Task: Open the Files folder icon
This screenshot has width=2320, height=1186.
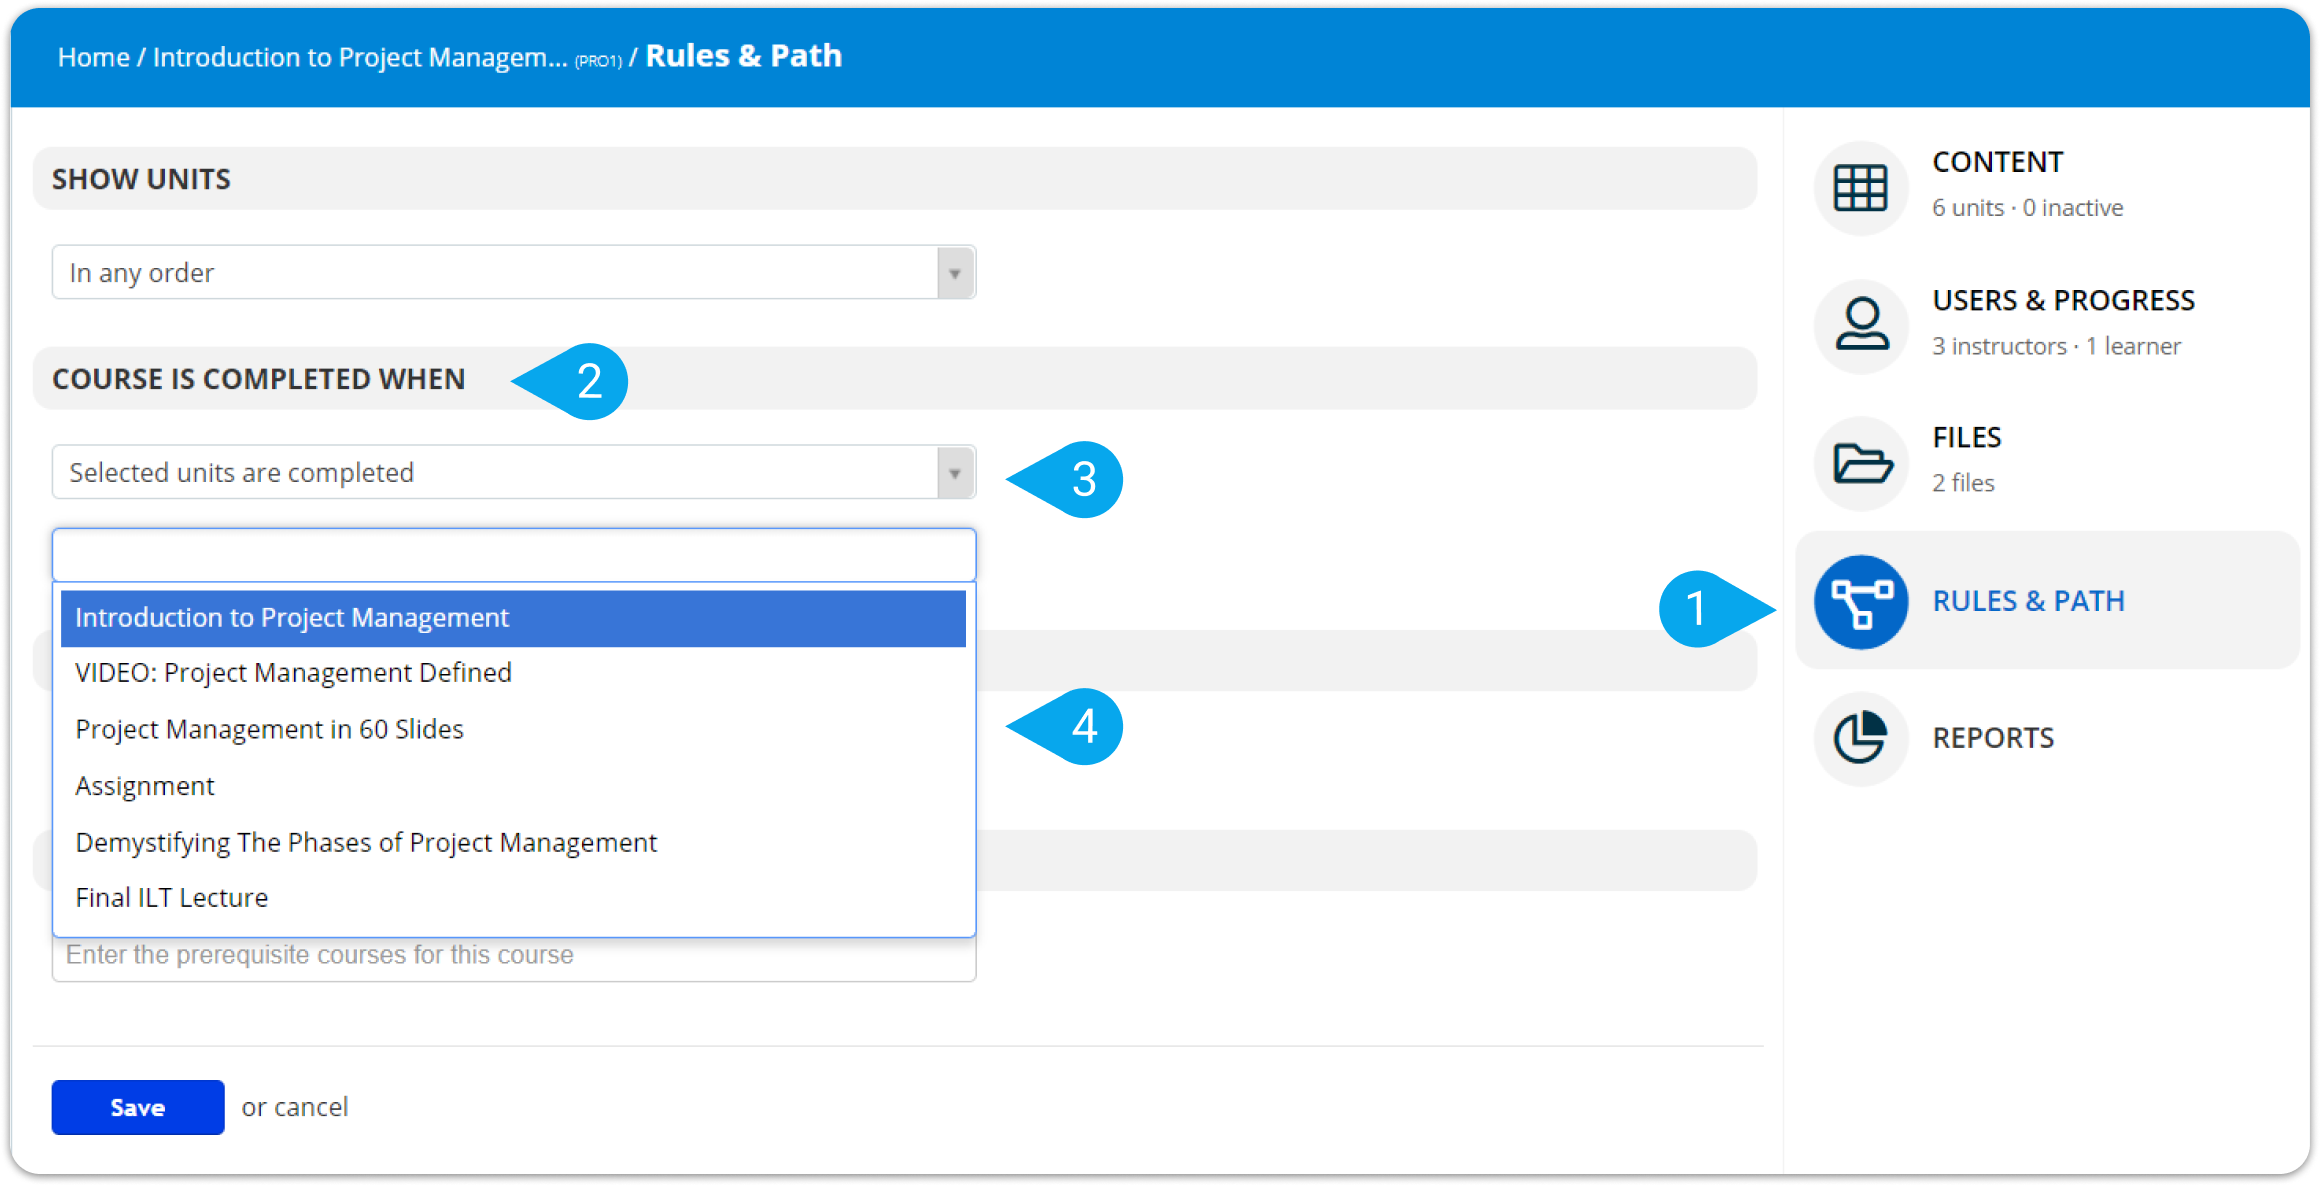Action: [1860, 463]
